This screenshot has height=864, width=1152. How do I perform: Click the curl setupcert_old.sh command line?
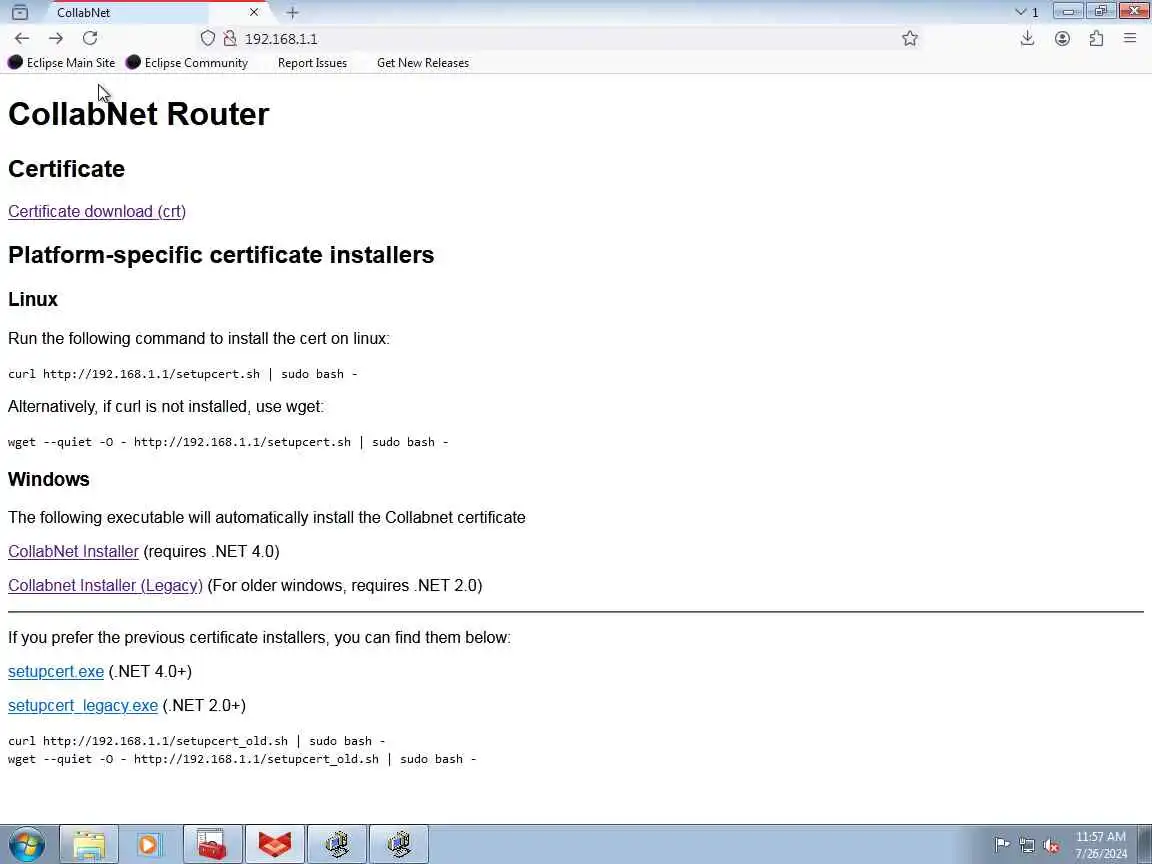point(197,741)
